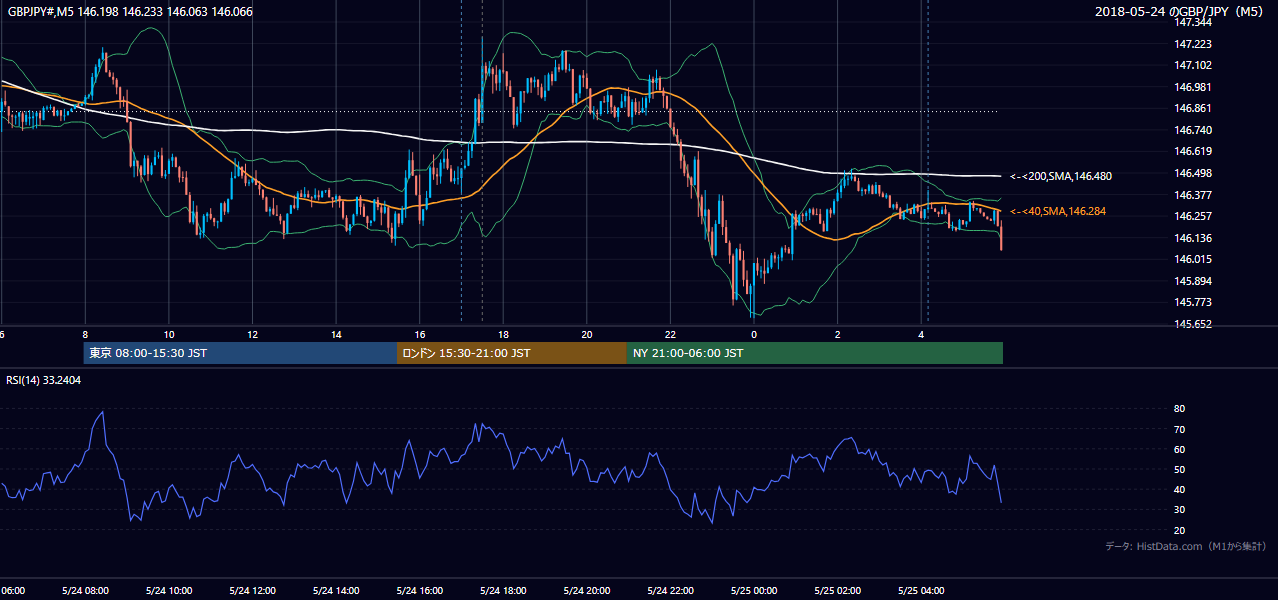Click the RSI axis level 60
This screenshot has width=1278, height=600.
(x=1180, y=449)
